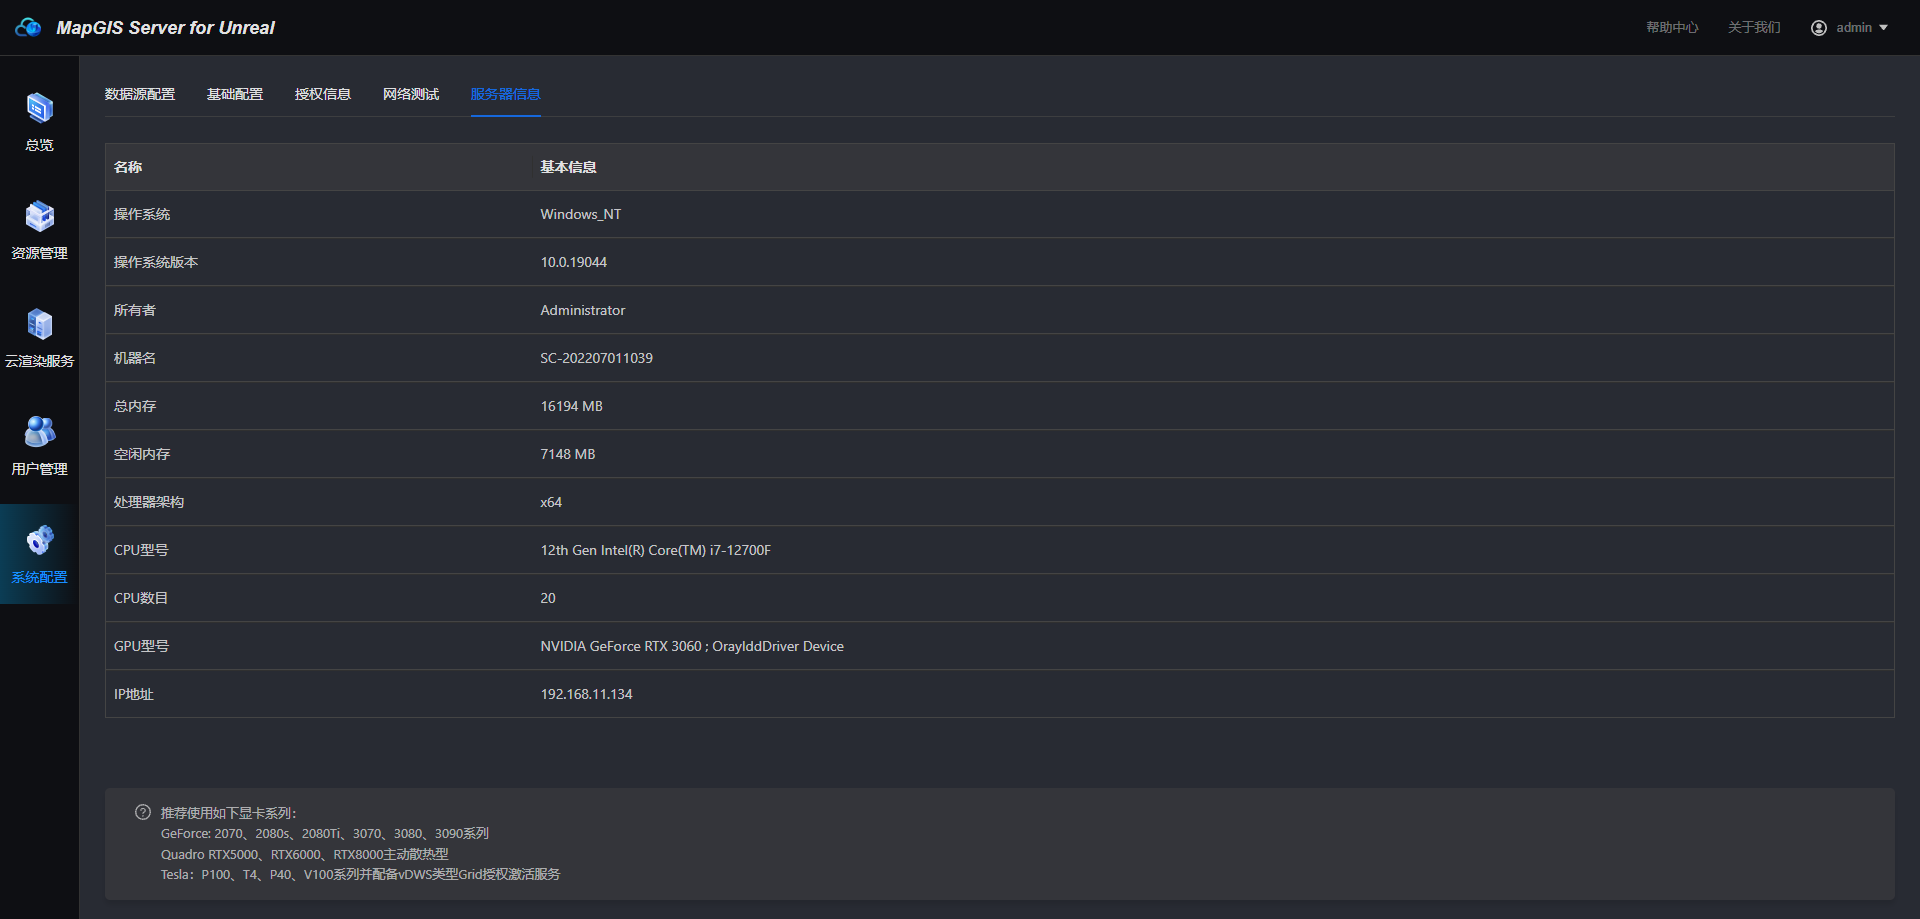Select machine name SC-202207011039
The image size is (1920, 919).
[x=597, y=358]
